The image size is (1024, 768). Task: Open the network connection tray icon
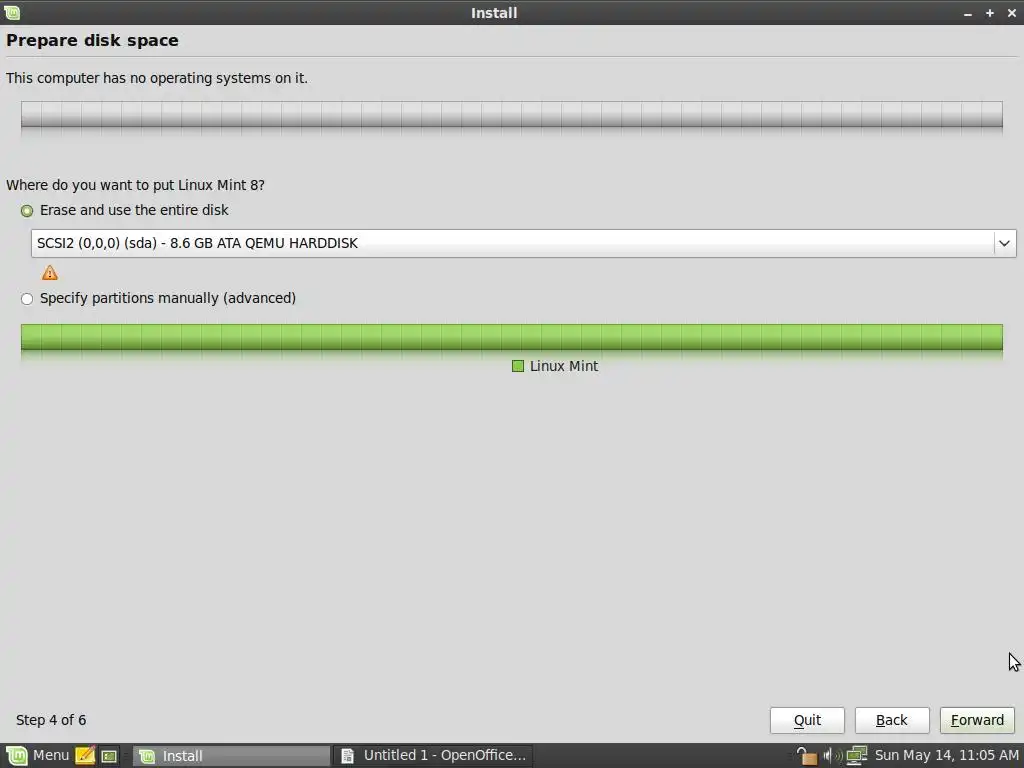857,756
